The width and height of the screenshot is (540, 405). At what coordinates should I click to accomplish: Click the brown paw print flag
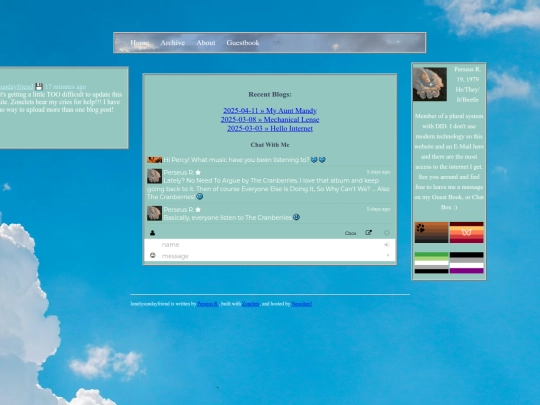(x=431, y=232)
